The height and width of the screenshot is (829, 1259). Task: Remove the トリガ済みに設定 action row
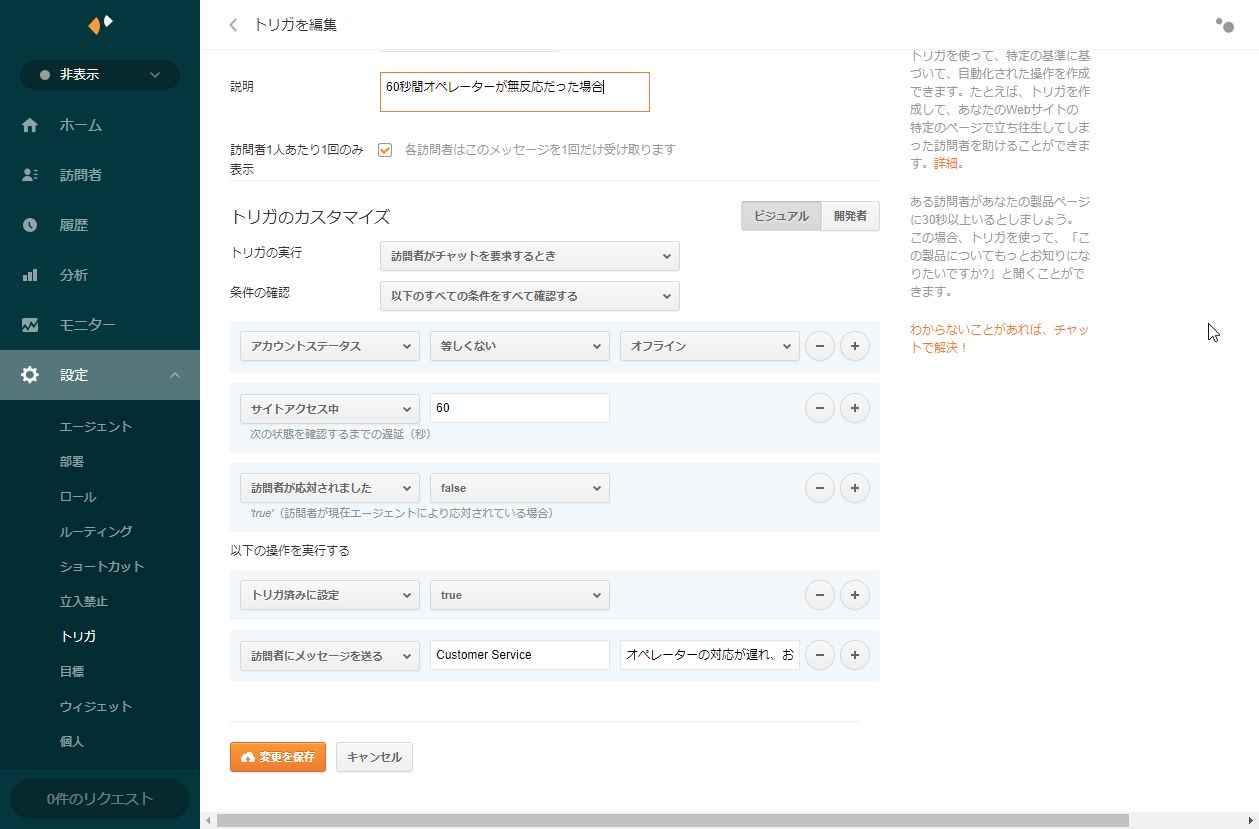click(x=820, y=595)
